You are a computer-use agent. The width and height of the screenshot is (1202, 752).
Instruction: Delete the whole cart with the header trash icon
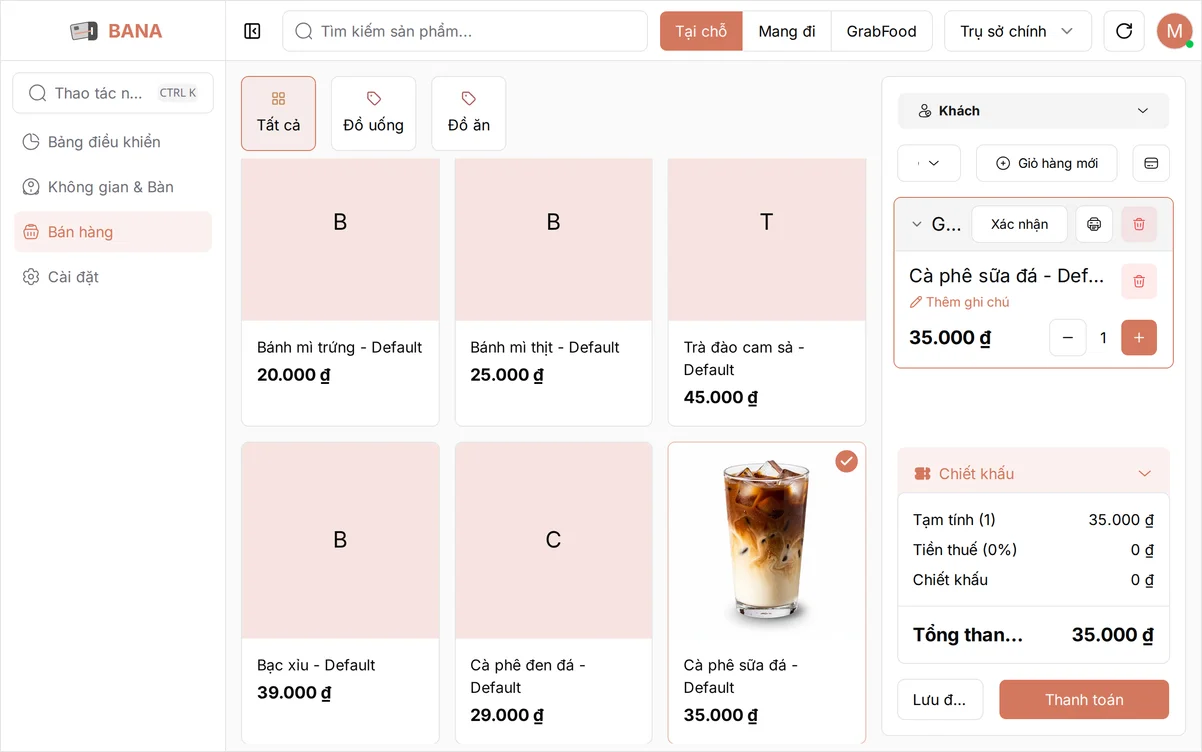pyautogui.click(x=1139, y=224)
